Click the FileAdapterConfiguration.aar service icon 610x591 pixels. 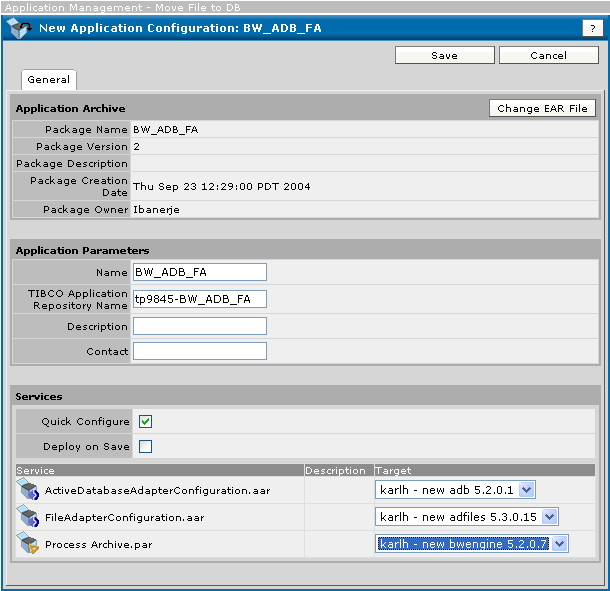tap(27, 517)
